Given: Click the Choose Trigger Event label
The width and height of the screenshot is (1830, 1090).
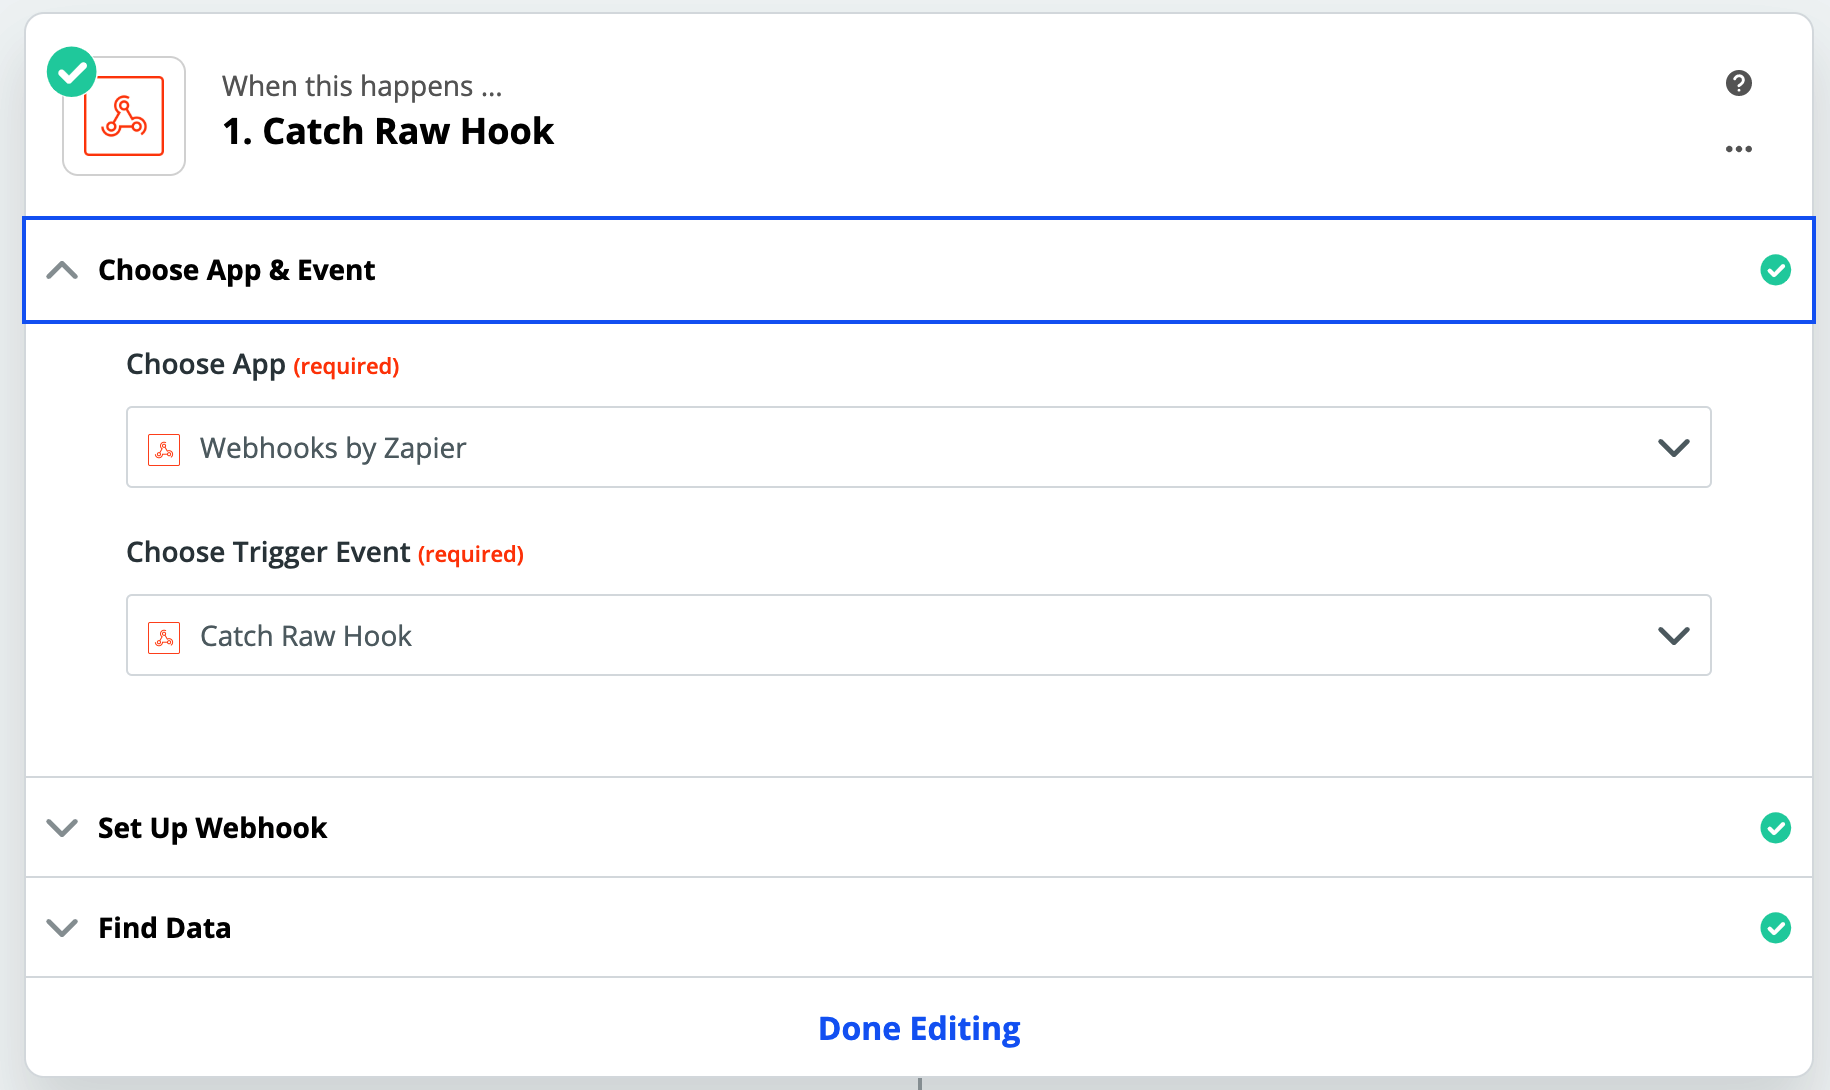Looking at the screenshot, I should (x=268, y=552).
